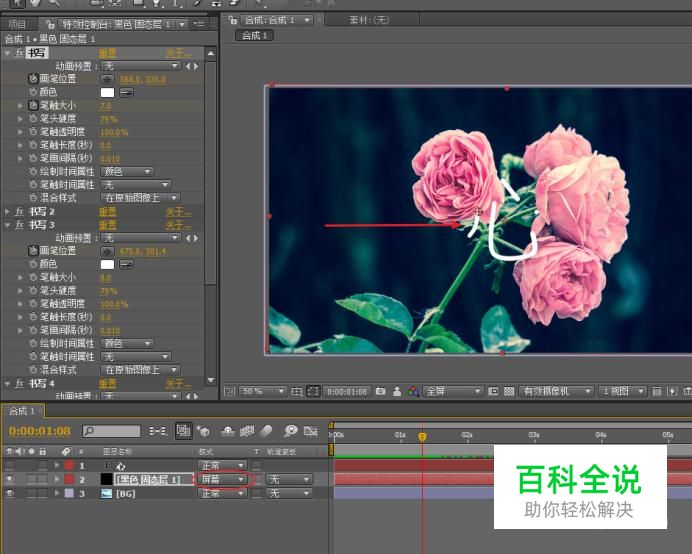Toggle the fx switch of the 书写 2 effect
692x554 pixels.
[x=19, y=212]
